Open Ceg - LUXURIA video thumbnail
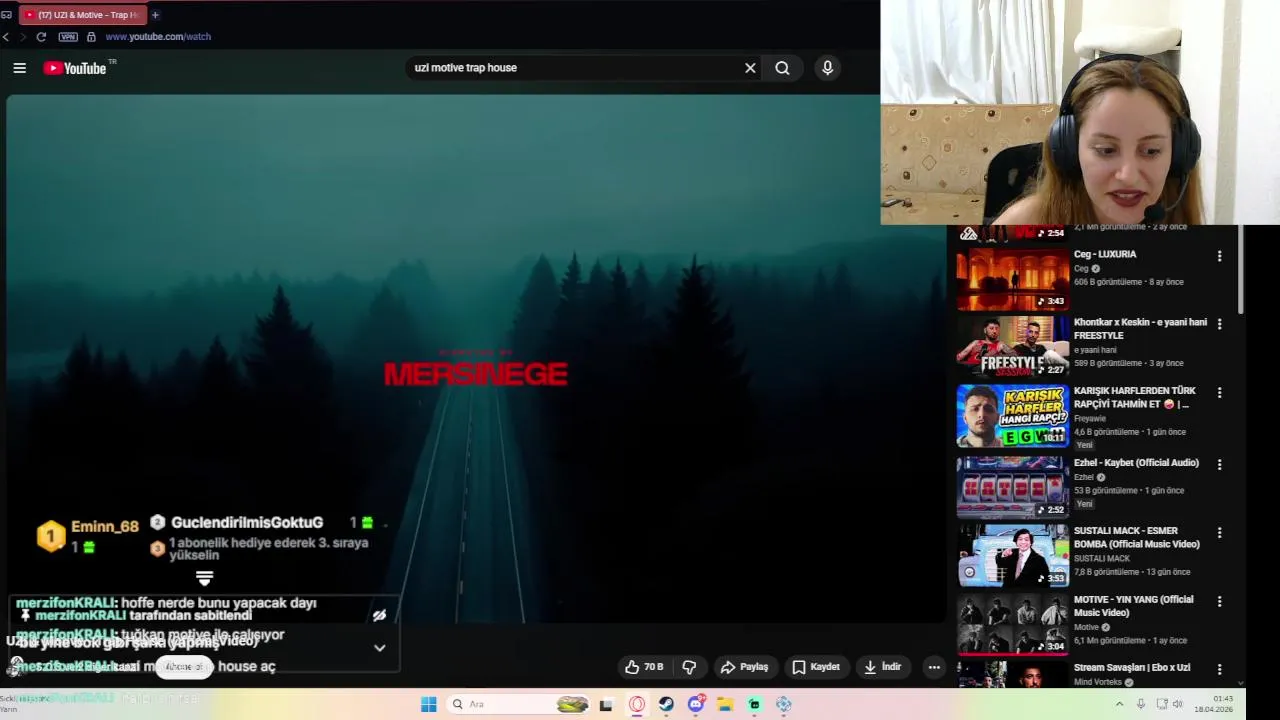 [x=1012, y=278]
